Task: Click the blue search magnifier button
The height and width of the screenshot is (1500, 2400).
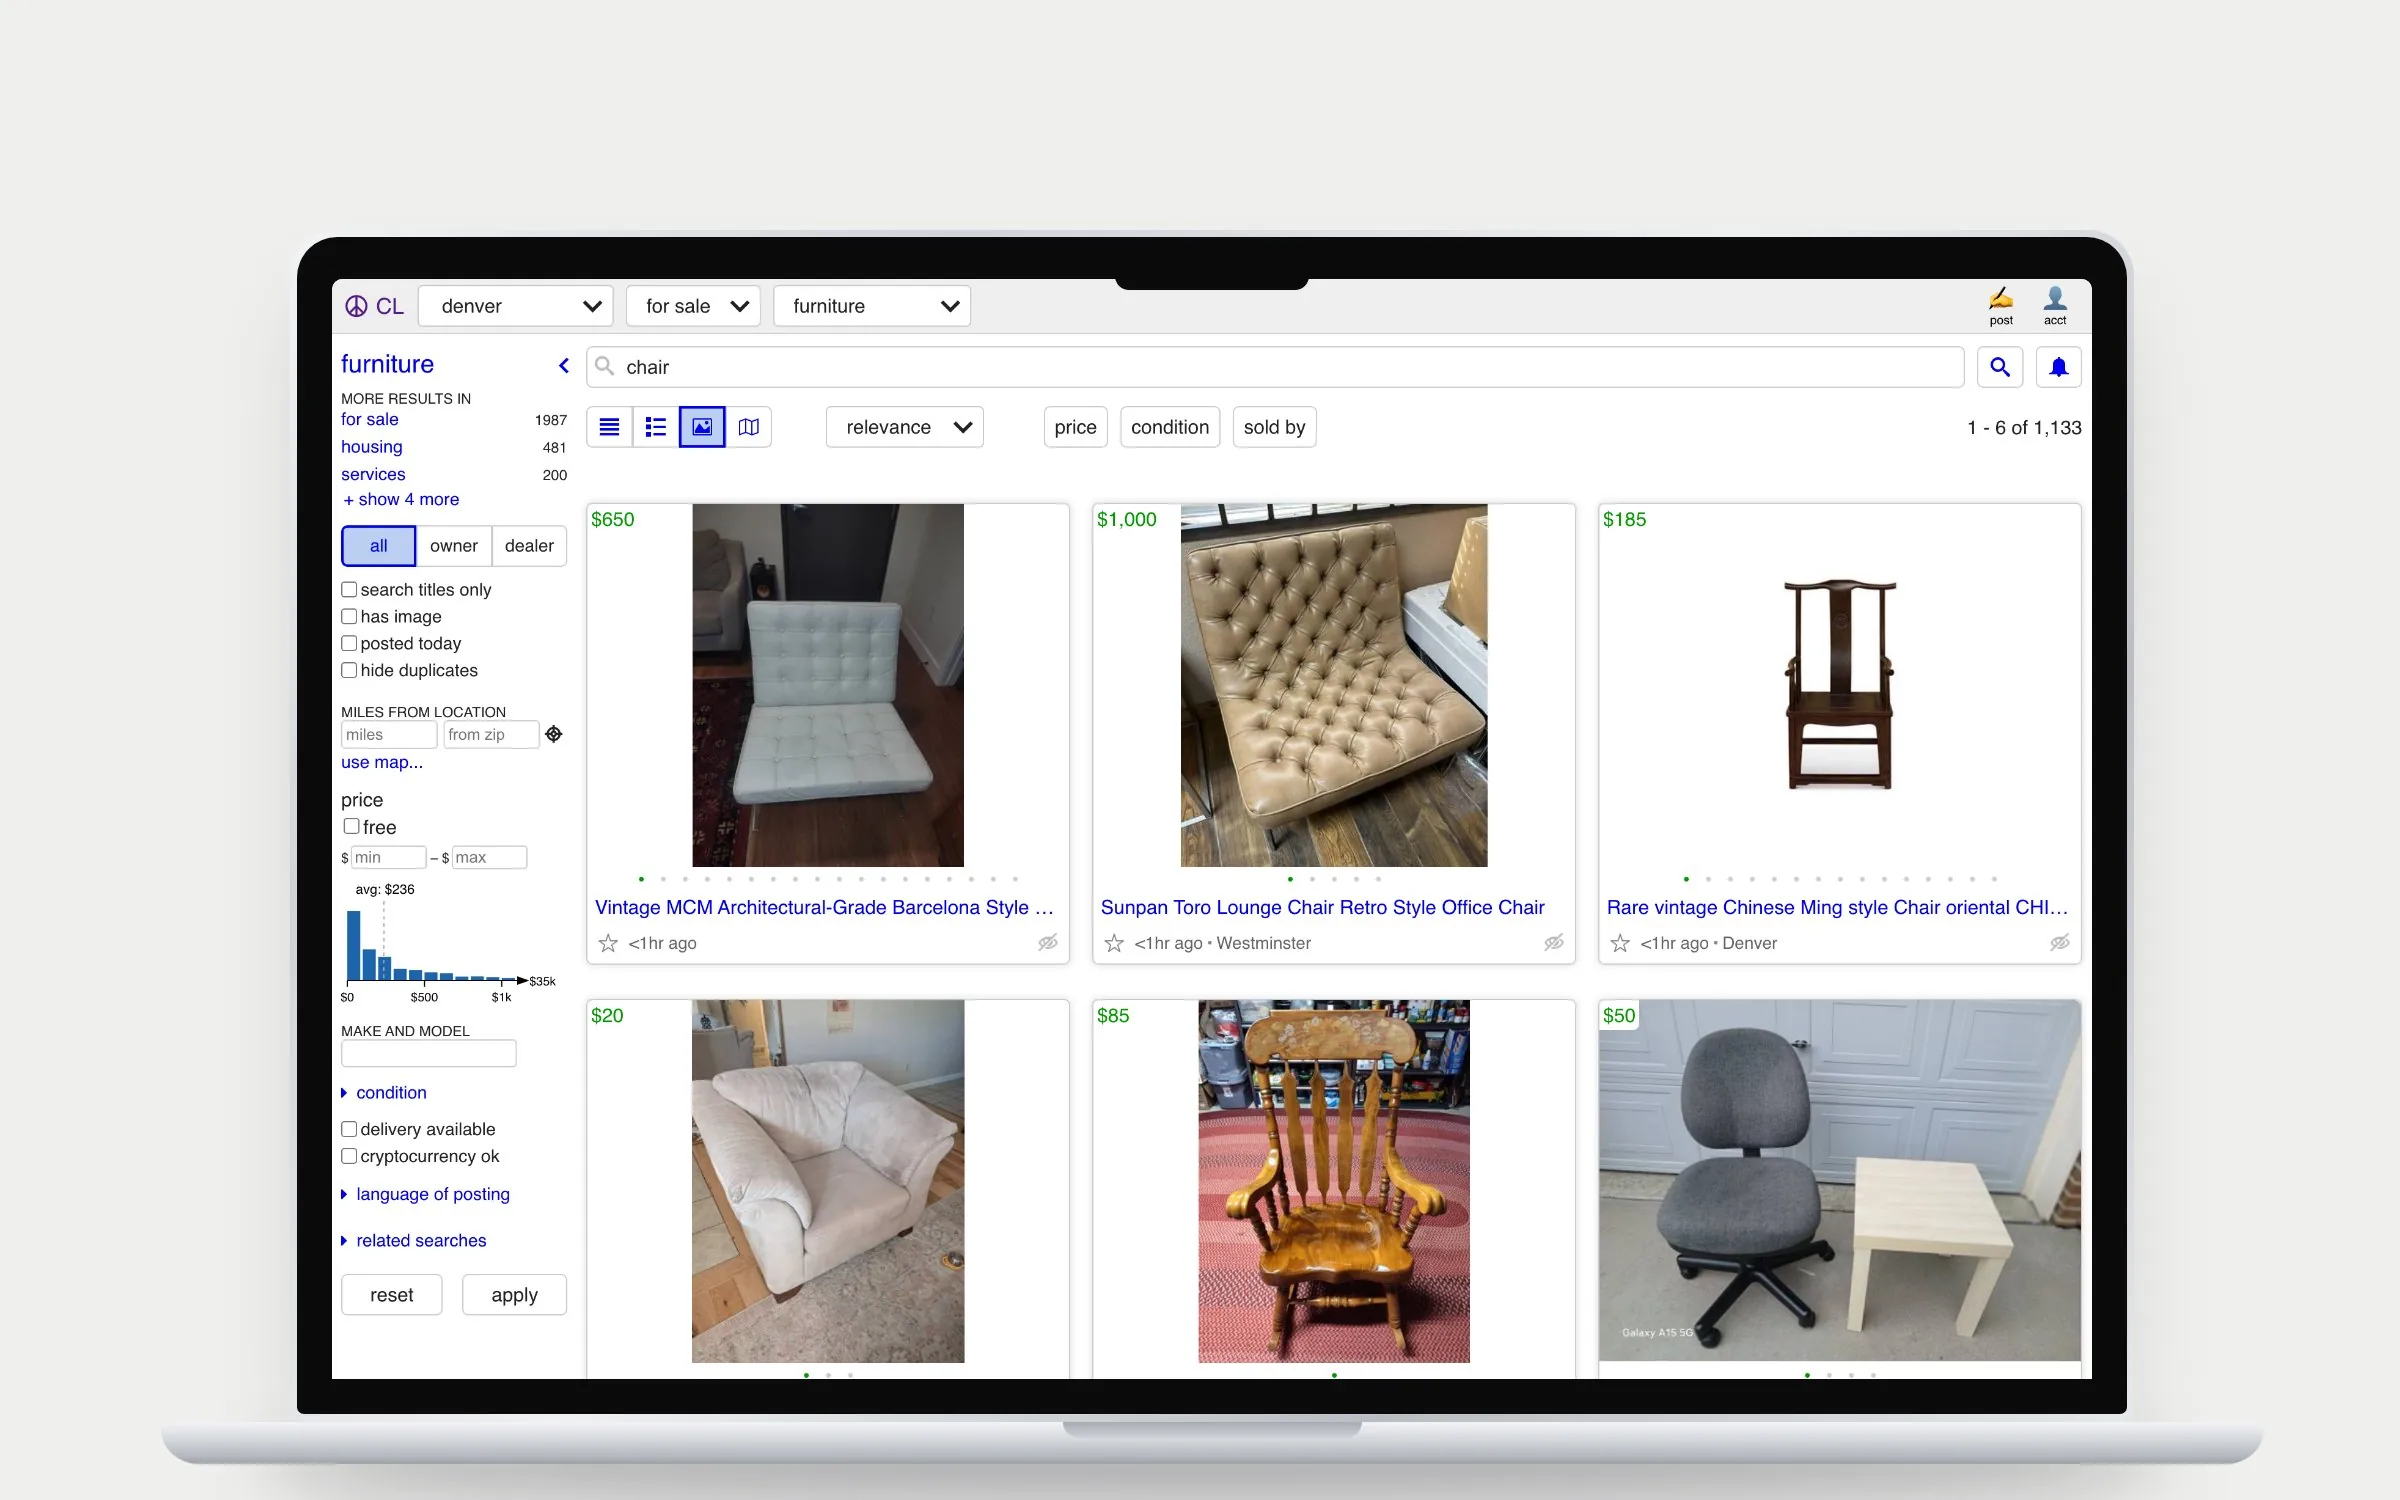Action: click(x=2000, y=367)
